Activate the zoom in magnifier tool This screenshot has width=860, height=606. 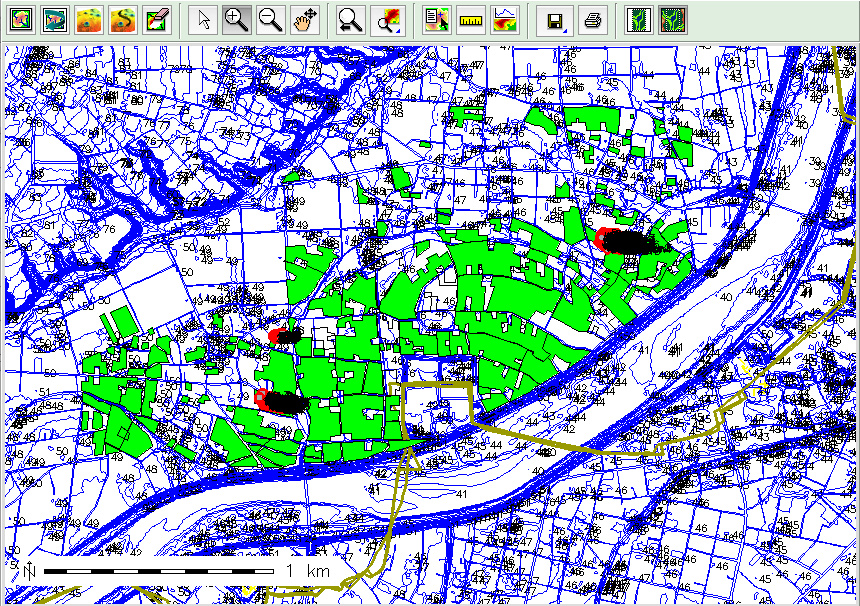pyautogui.click(x=237, y=20)
